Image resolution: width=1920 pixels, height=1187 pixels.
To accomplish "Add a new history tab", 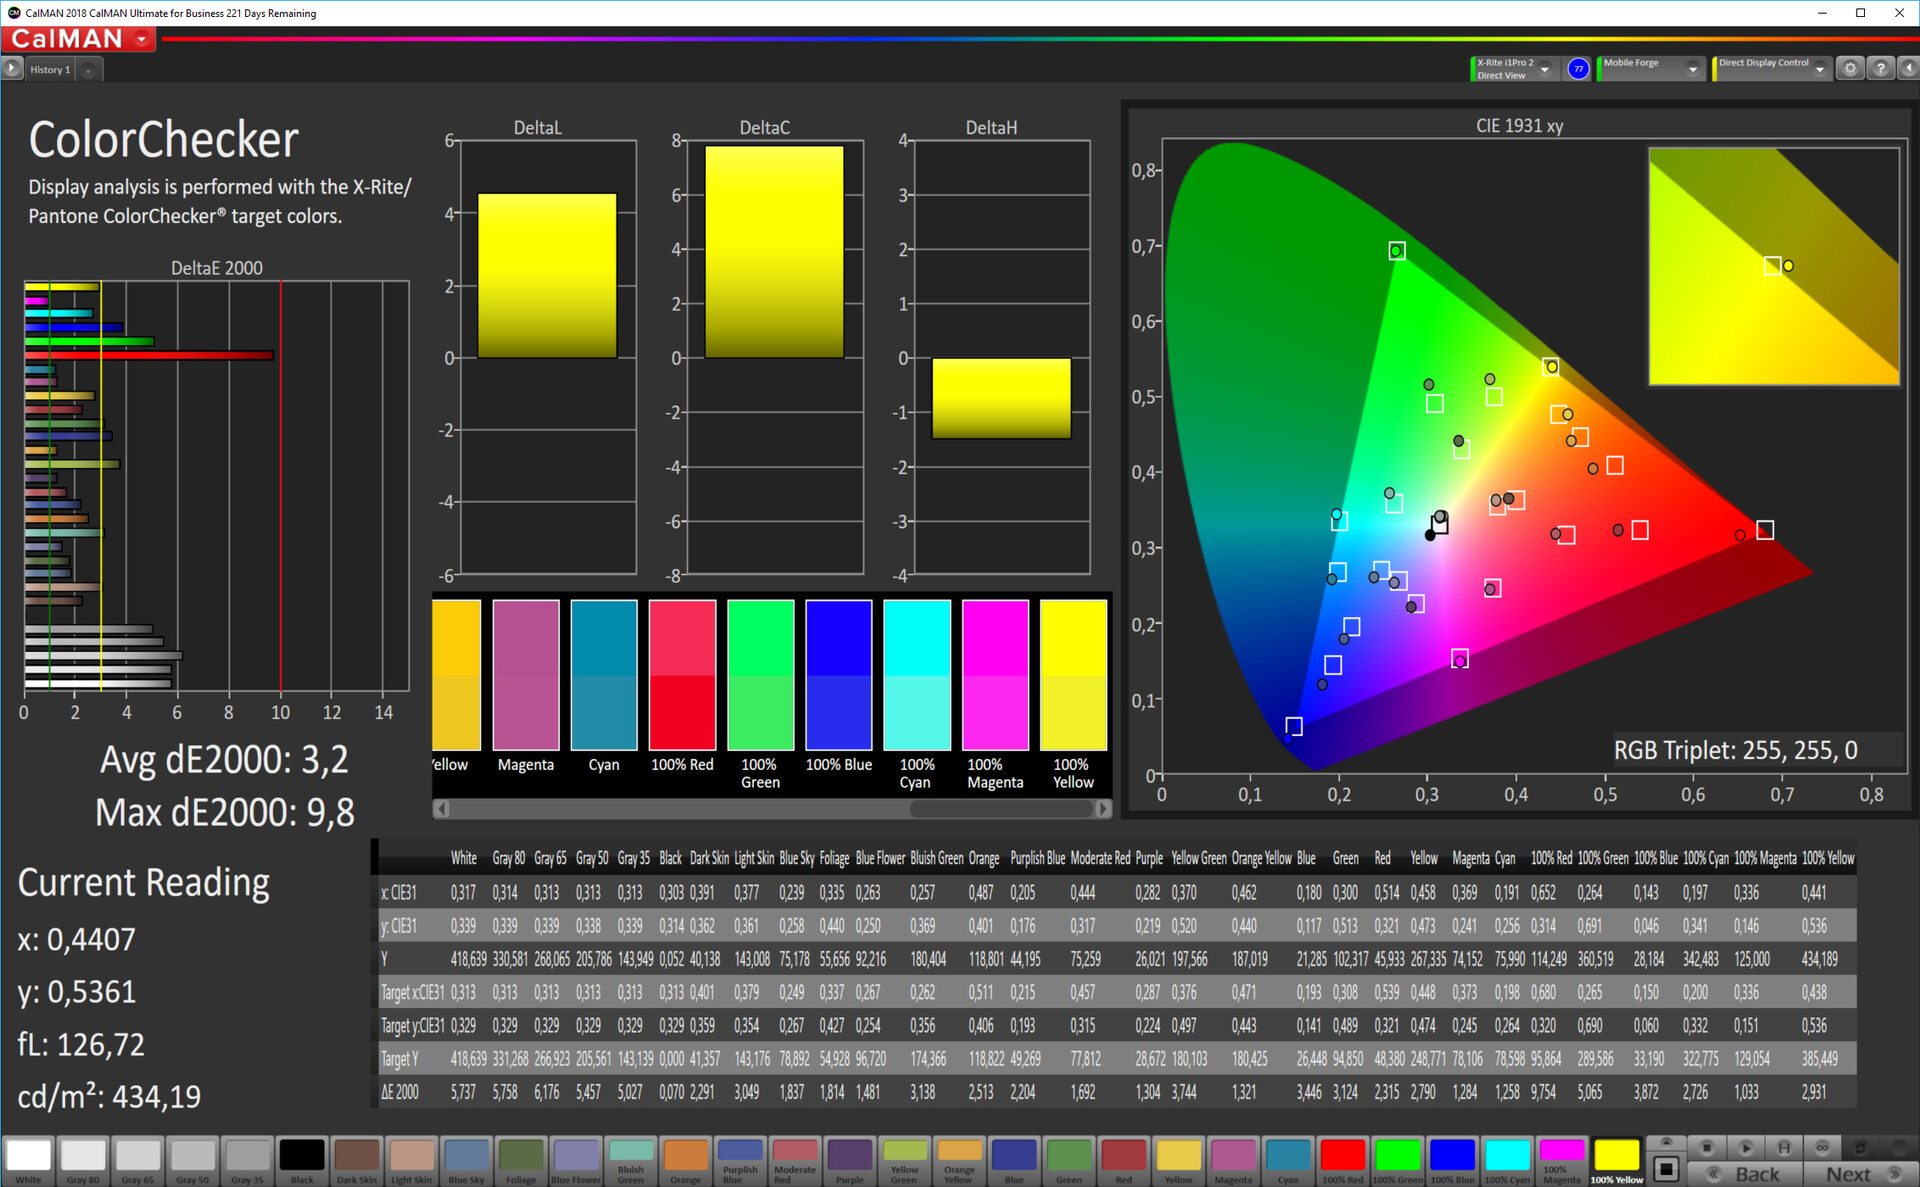I will pyautogui.click(x=89, y=69).
